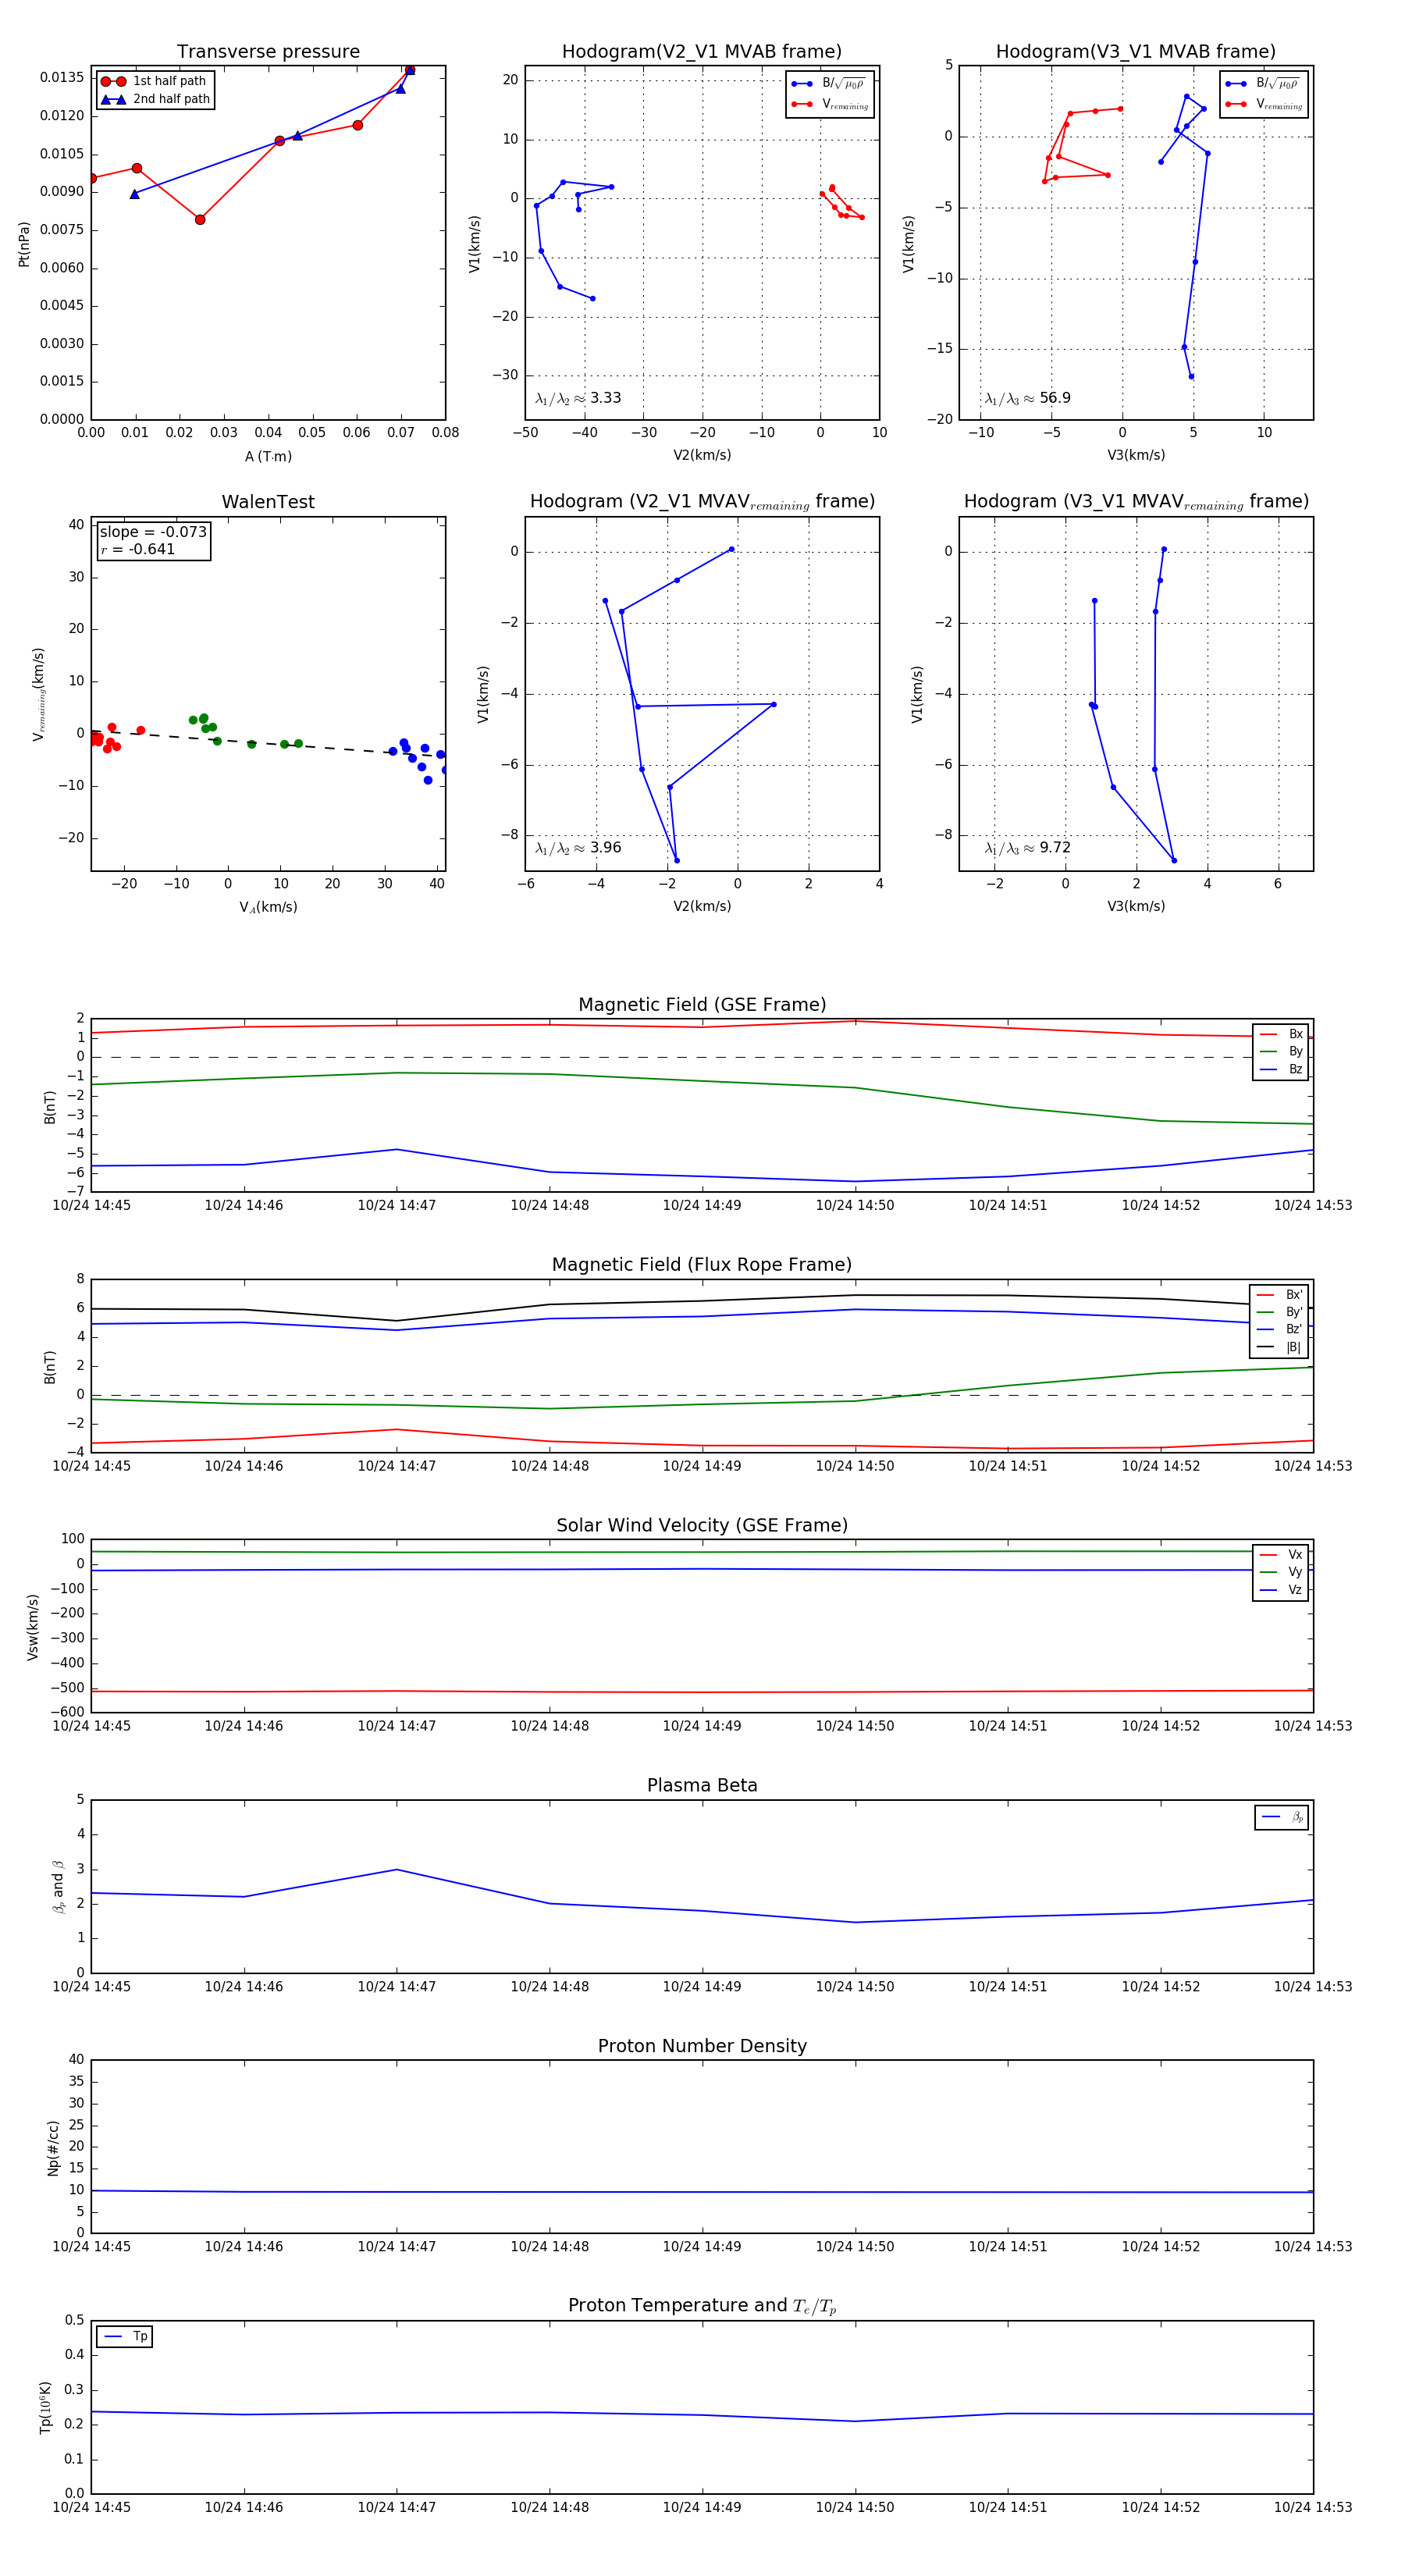This screenshot has height=2576, width=1405.
Task: Click the "Vsw(km/s)" y-axis label
Action: click(32, 1627)
